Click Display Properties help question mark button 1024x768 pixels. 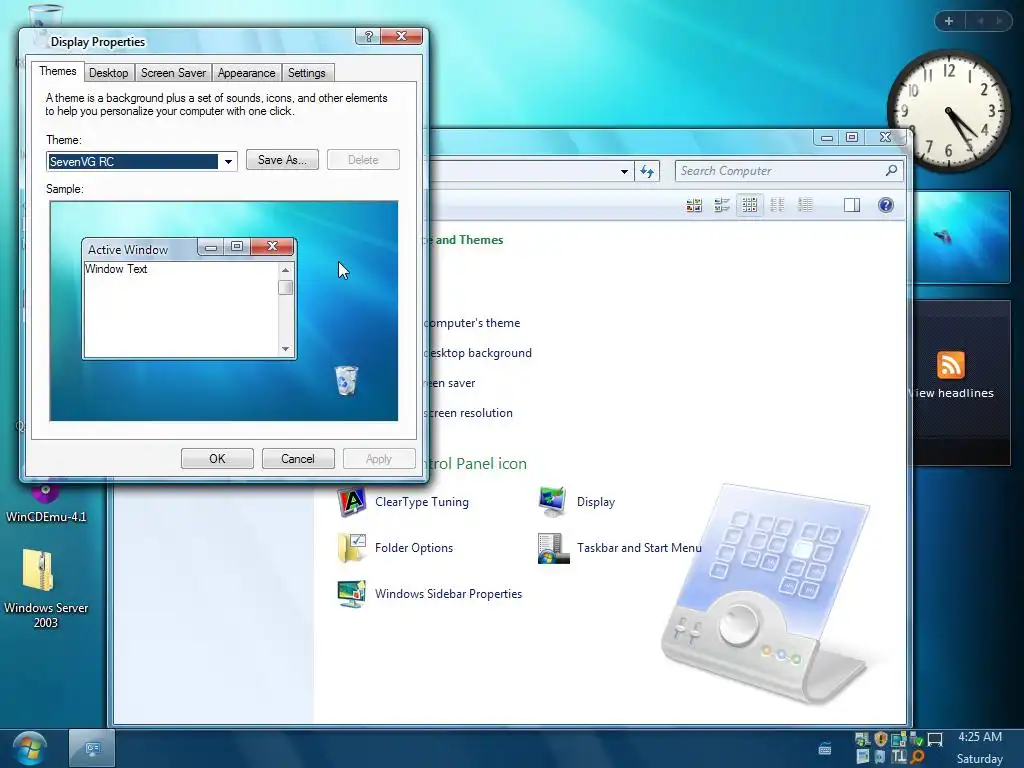[368, 37]
